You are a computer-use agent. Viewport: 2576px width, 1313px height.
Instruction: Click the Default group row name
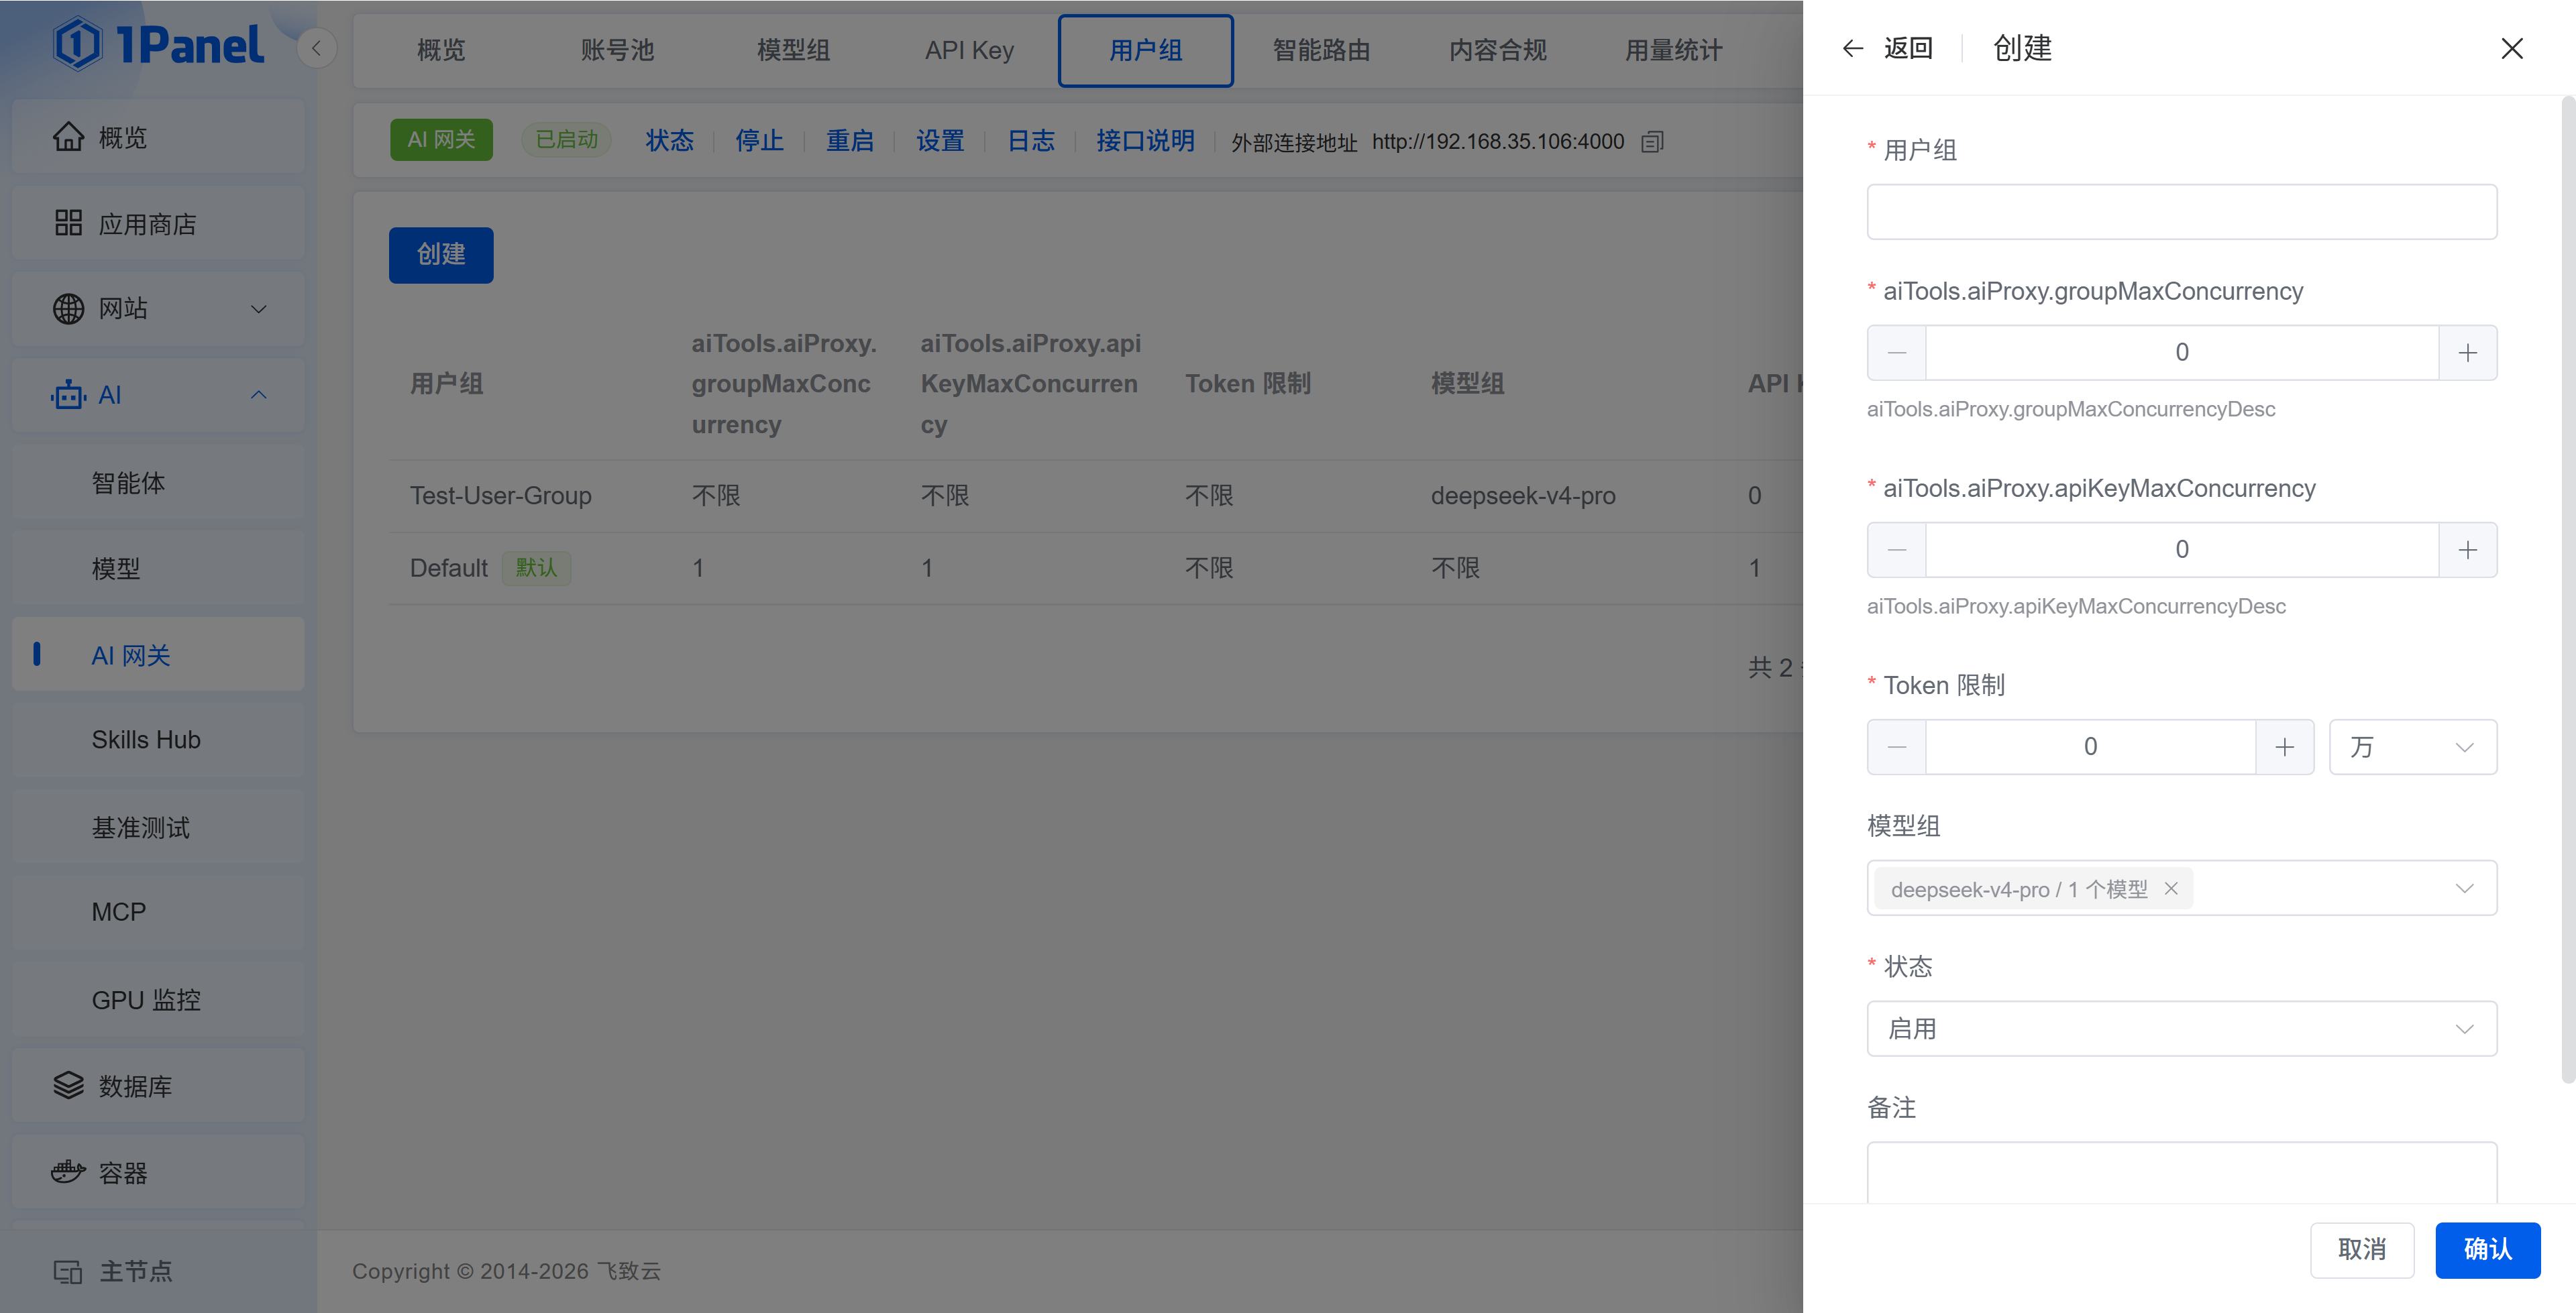coord(448,568)
